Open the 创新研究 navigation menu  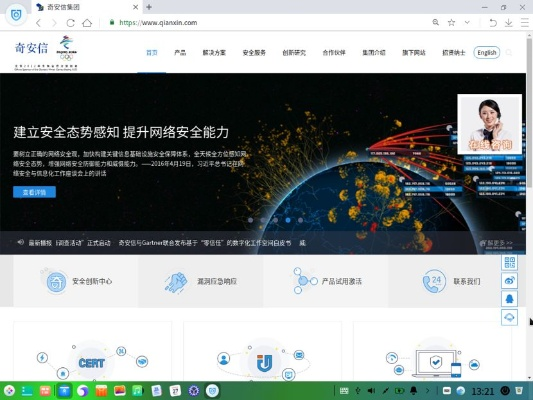click(294, 53)
